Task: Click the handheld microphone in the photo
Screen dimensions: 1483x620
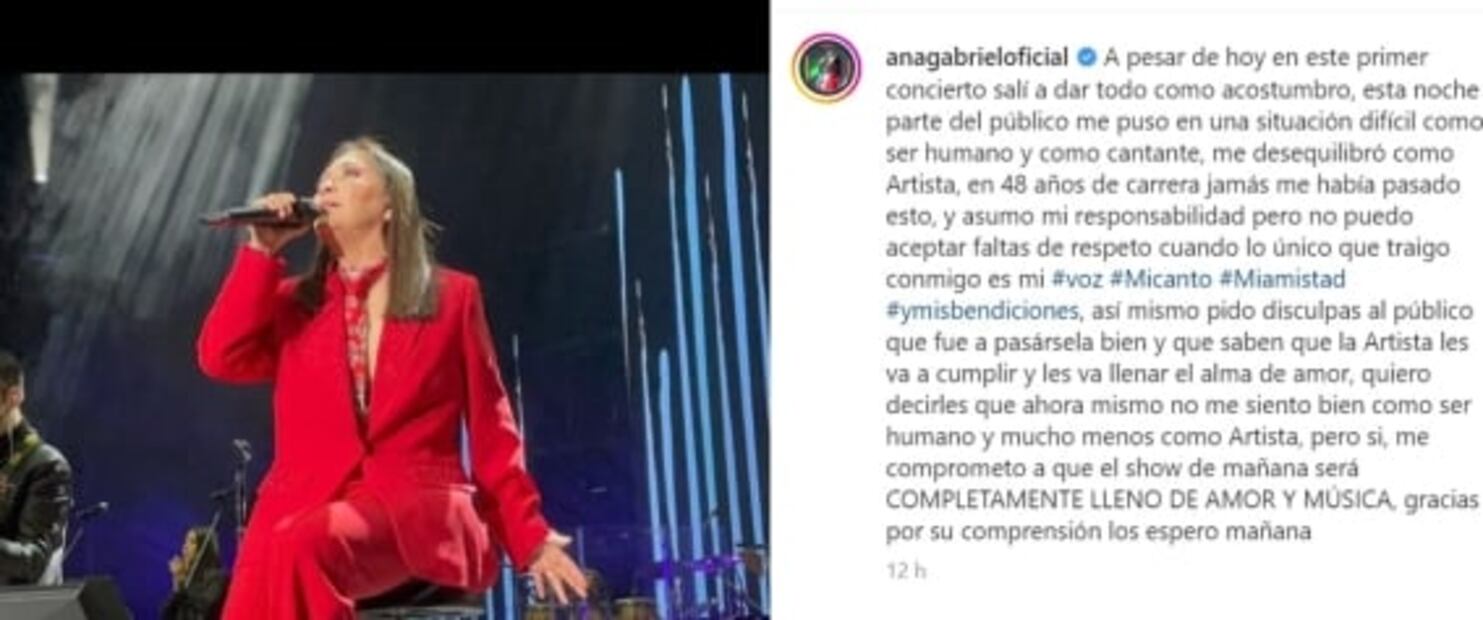Action: pyautogui.click(x=260, y=213)
